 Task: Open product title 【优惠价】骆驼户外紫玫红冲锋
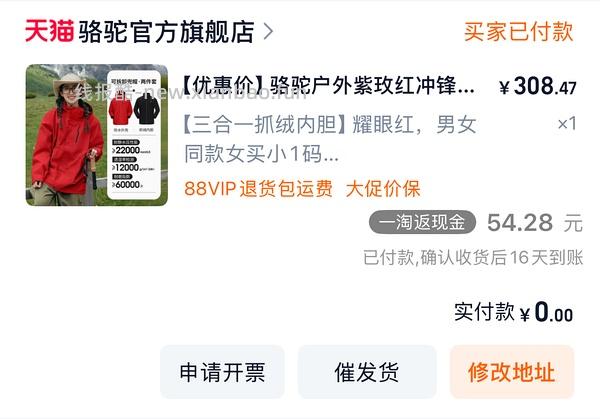pyautogui.click(x=328, y=85)
